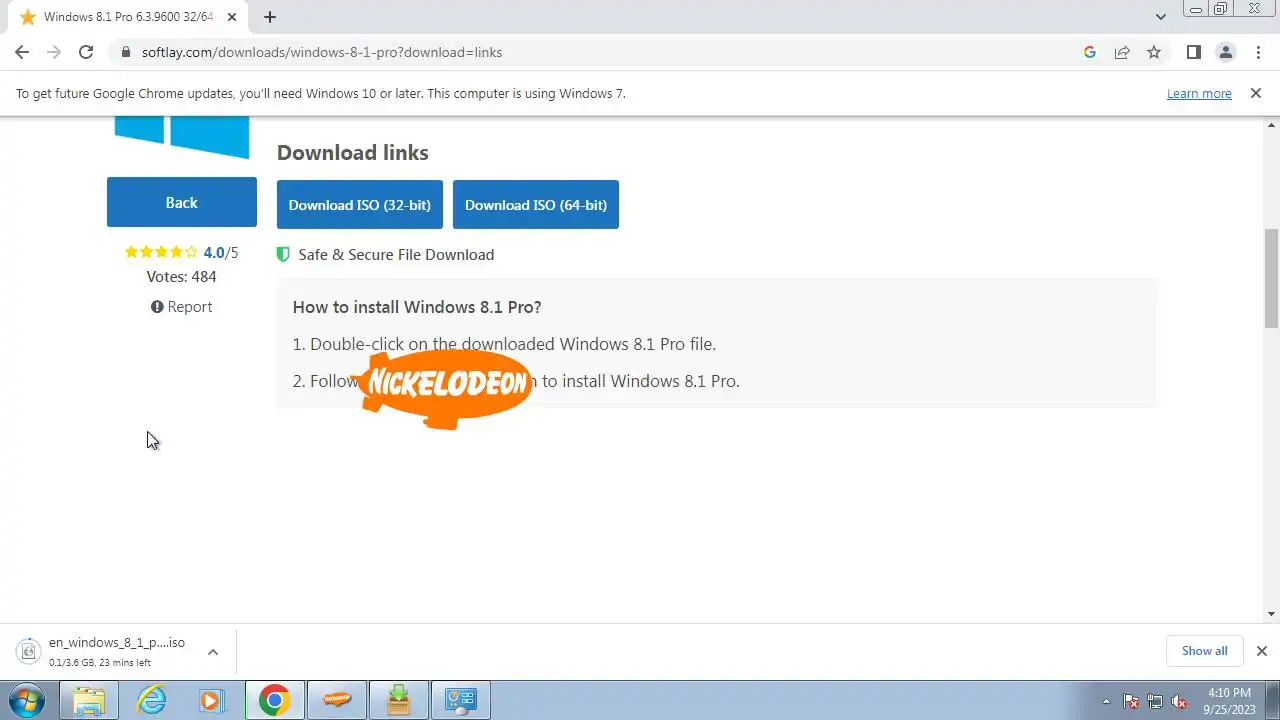Open Windows Explorer from taskbar
This screenshot has width=1280, height=720.
pos(89,701)
